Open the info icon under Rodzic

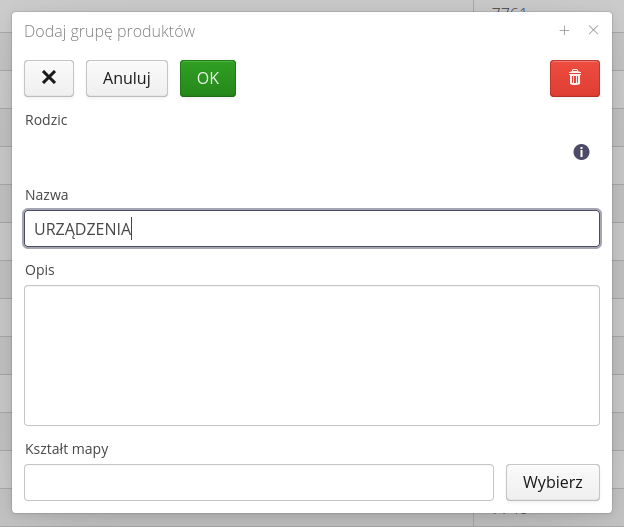click(581, 152)
